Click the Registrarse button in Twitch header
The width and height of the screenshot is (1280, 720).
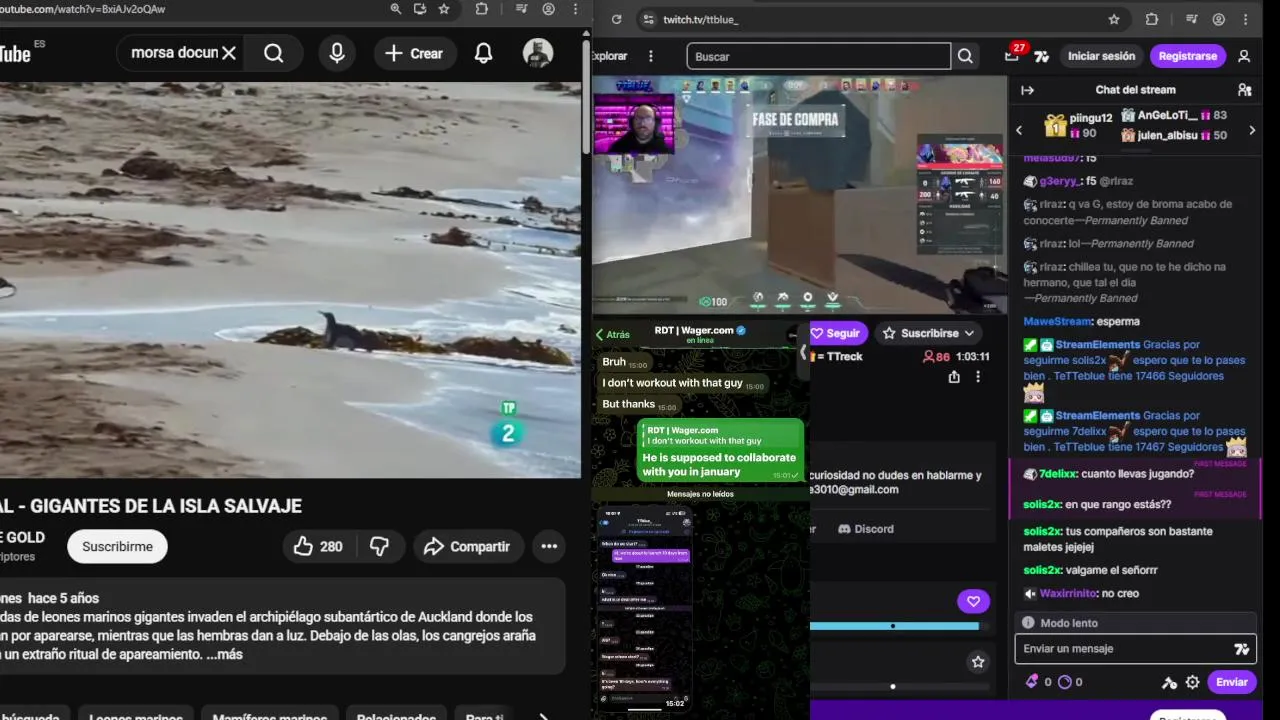tap(1187, 56)
